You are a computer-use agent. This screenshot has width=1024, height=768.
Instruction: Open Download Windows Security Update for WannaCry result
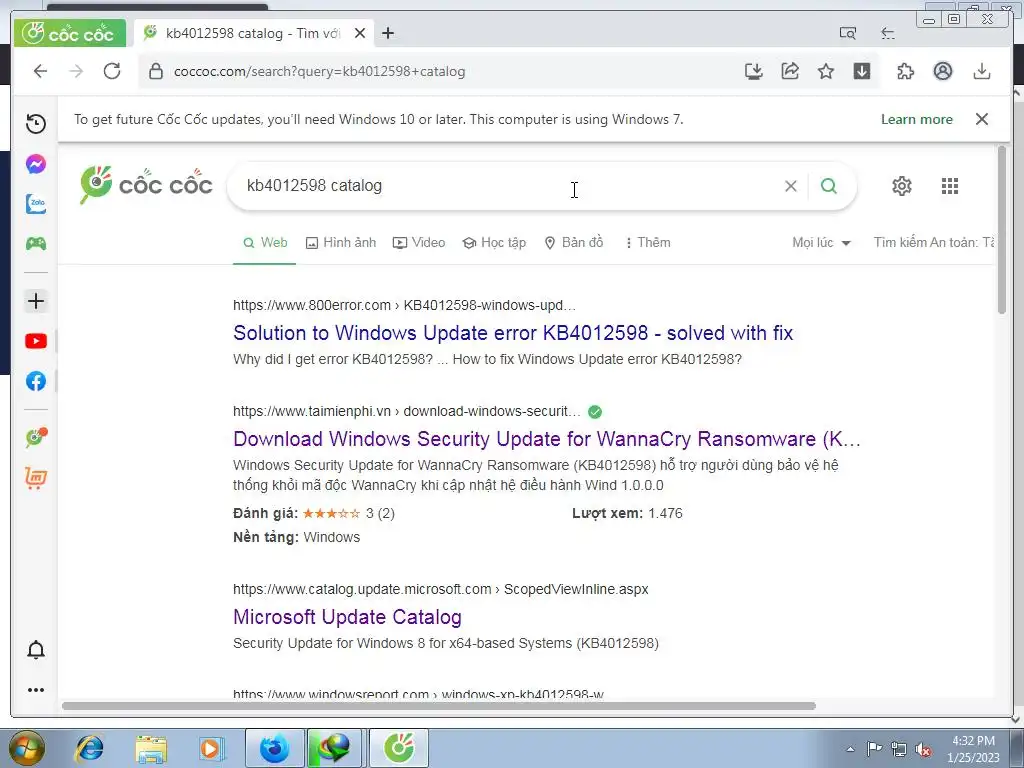click(547, 439)
